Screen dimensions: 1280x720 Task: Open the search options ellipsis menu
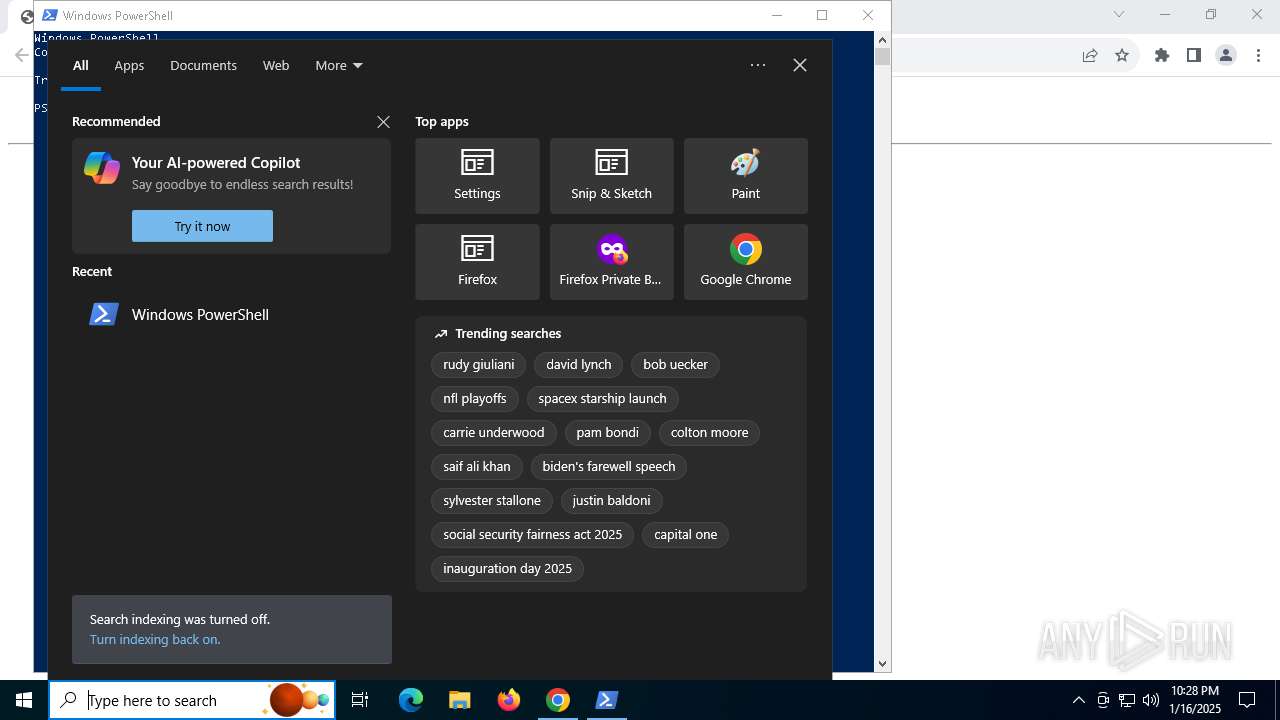tap(758, 65)
